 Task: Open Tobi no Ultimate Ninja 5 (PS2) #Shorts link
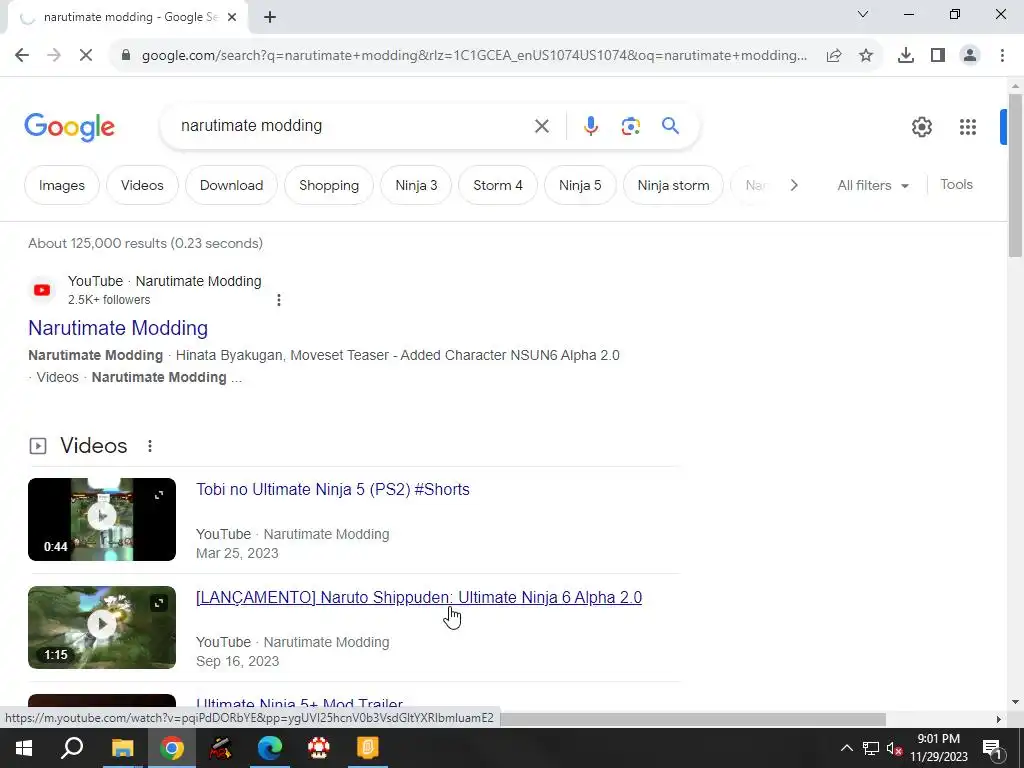click(332, 490)
